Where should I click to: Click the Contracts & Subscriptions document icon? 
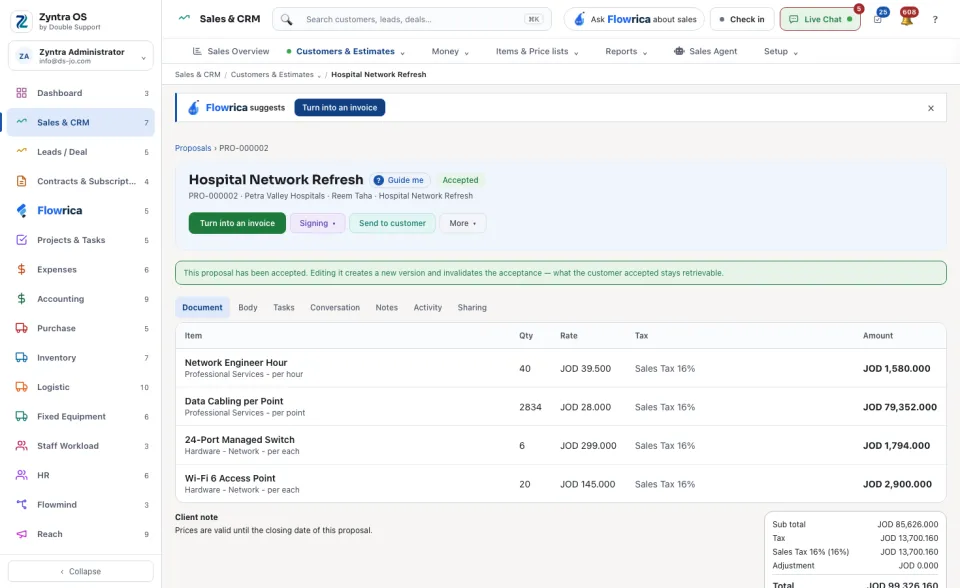pos(21,181)
